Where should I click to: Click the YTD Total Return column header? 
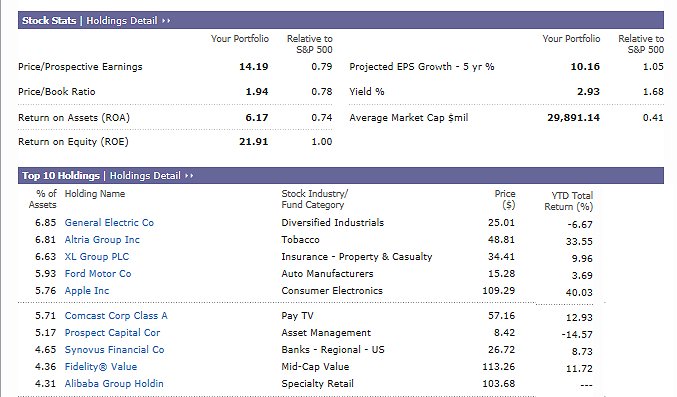pos(569,201)
